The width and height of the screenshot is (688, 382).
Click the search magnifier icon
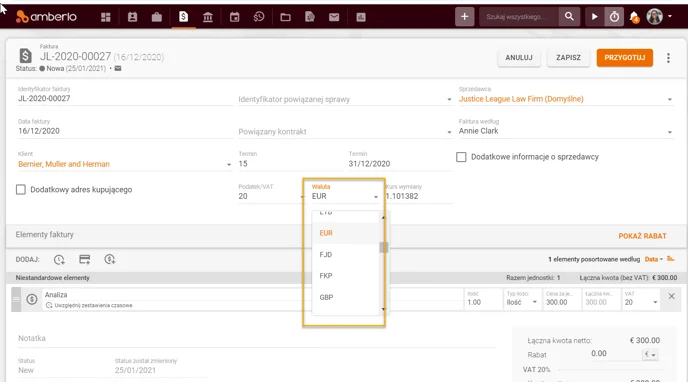(x=569, y=17)
